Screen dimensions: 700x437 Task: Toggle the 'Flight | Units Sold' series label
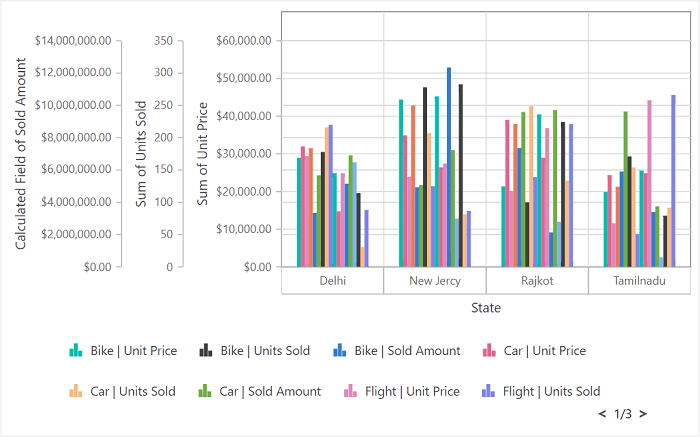pyautogui.click(x=551, y=392)
